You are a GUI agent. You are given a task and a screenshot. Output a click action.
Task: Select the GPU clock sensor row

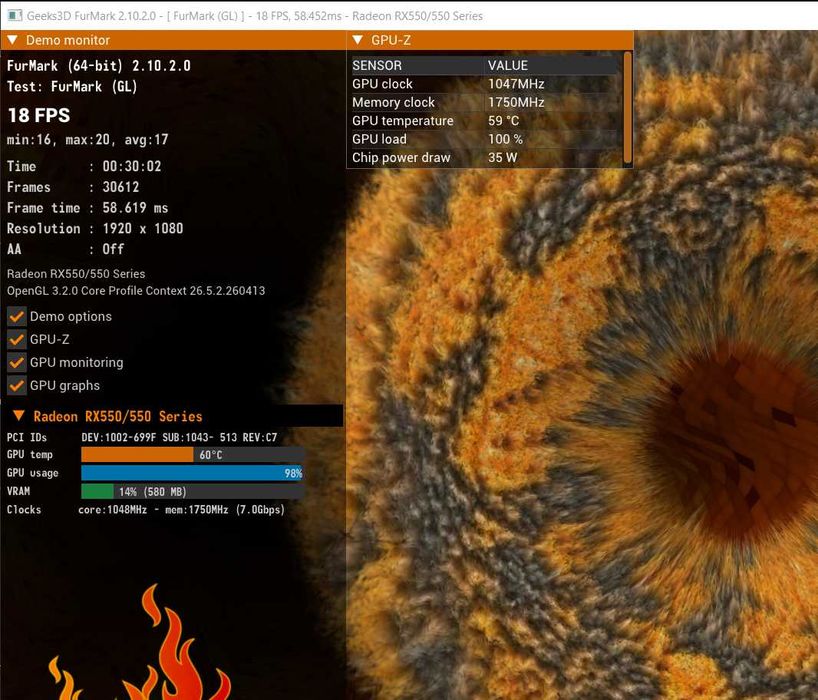pyautogui.click(x=485, y=84)
